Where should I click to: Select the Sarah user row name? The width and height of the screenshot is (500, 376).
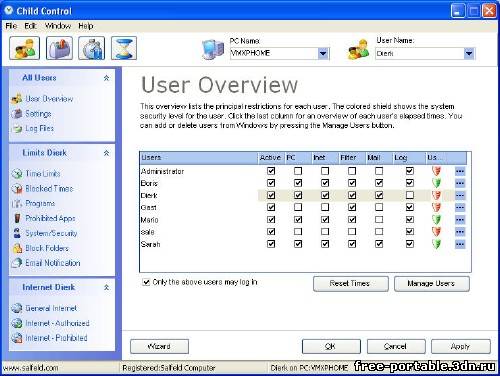(x=150, y=244)
